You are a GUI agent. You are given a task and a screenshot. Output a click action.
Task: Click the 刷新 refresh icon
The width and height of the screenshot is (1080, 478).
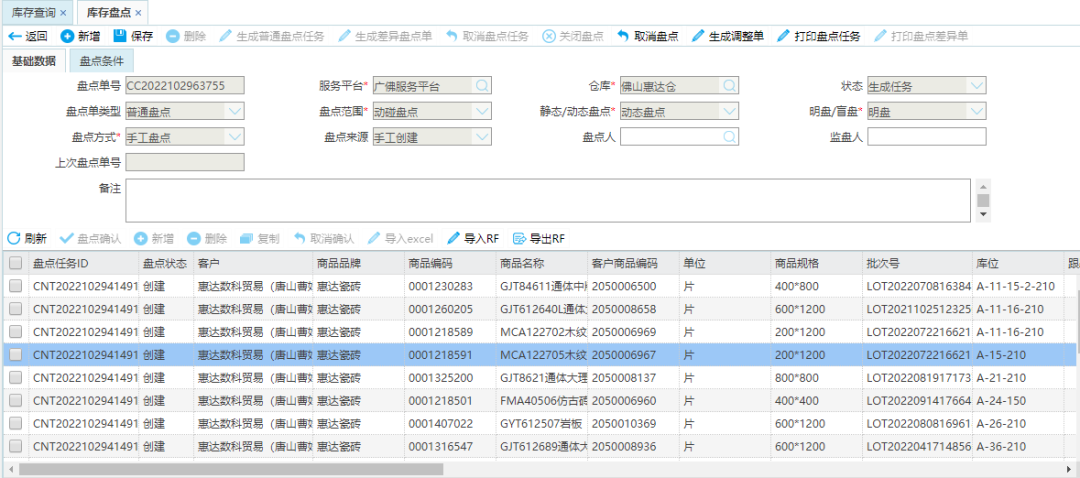click(14, 238)
